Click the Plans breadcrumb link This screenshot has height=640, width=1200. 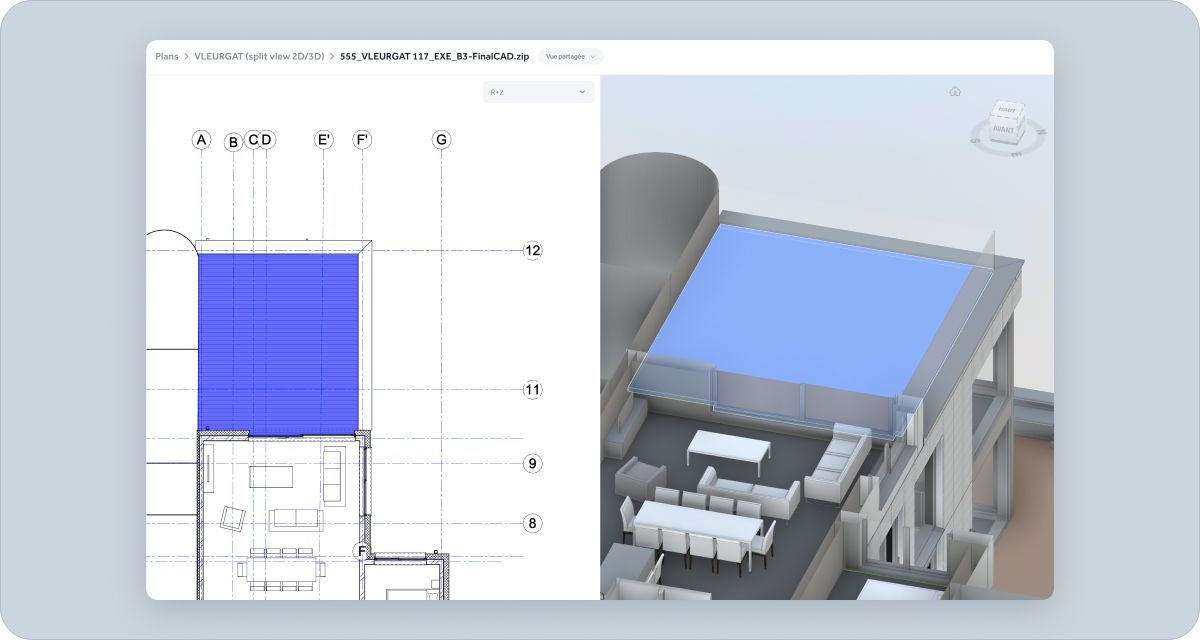(166, 56)
